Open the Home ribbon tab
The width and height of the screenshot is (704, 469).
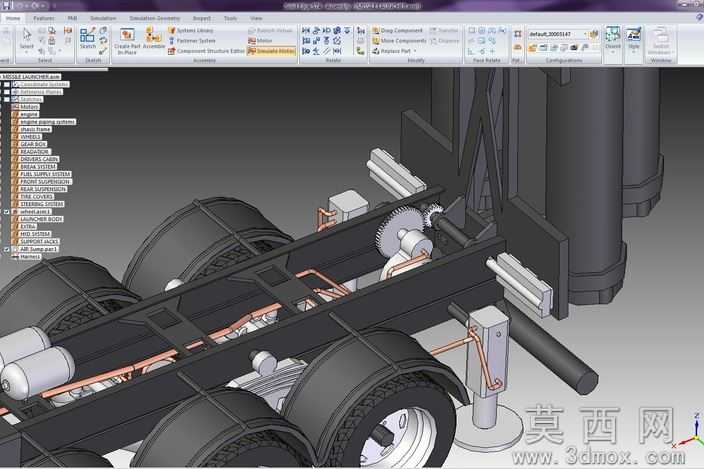click(x=13, y=18)
